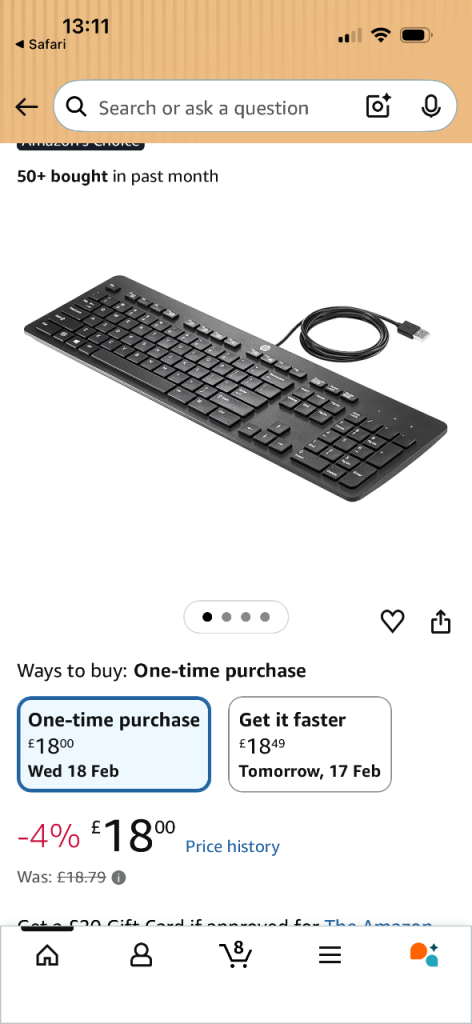Tap the share icon

(441, 621)
